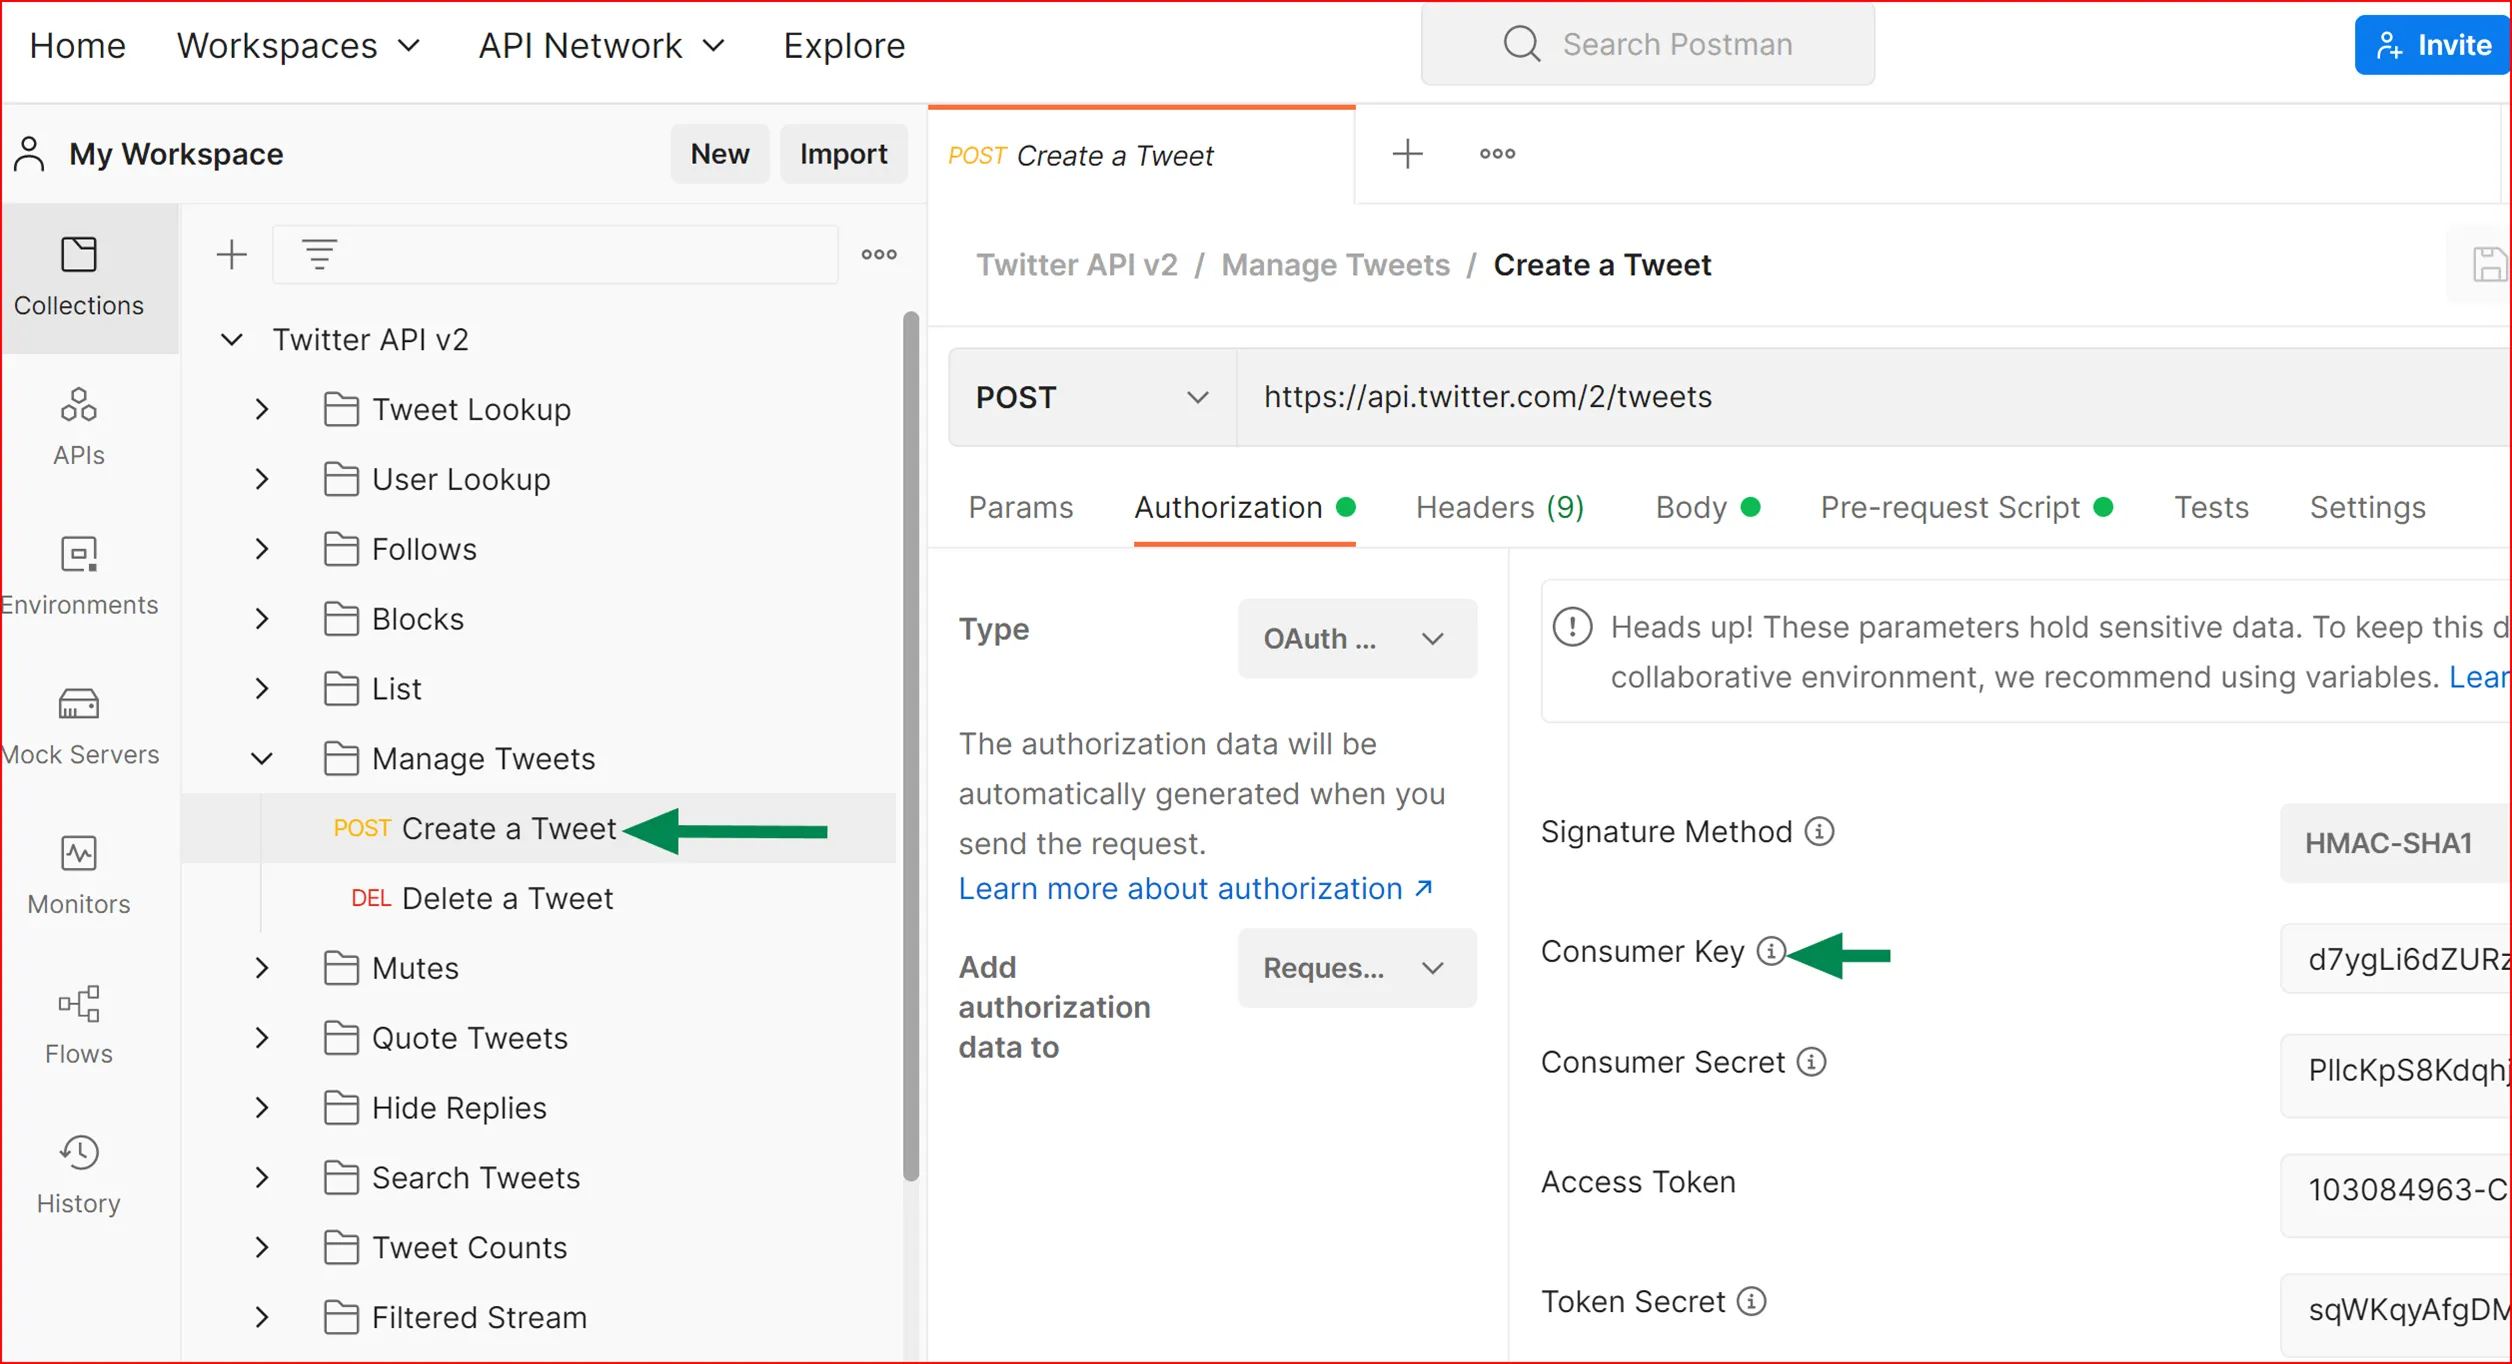
Task: Open tab overflow menu with three dots
Action: pyautogui.click(x=1496, y=153)
